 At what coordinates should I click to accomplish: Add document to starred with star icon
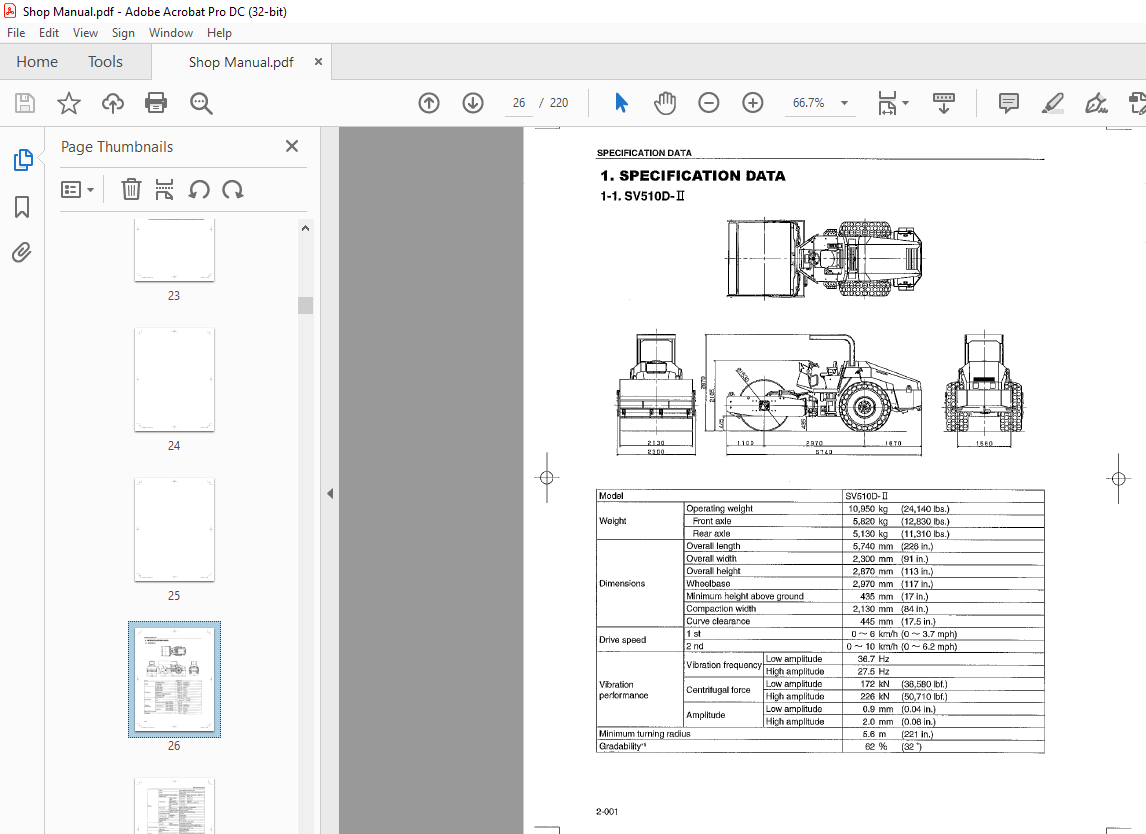coord(69,103)
